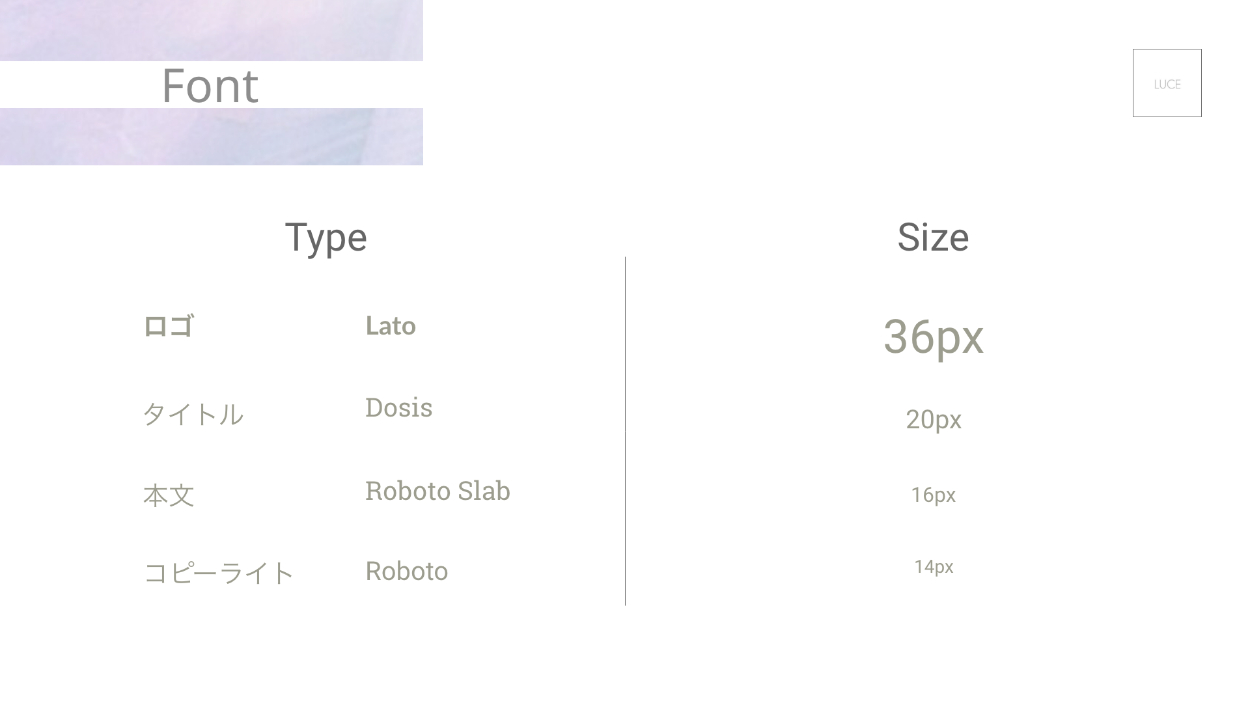This screenshot has width=1250, height=703.
Task: Click the Roboto font name
Action: click(x=406, y=571)
